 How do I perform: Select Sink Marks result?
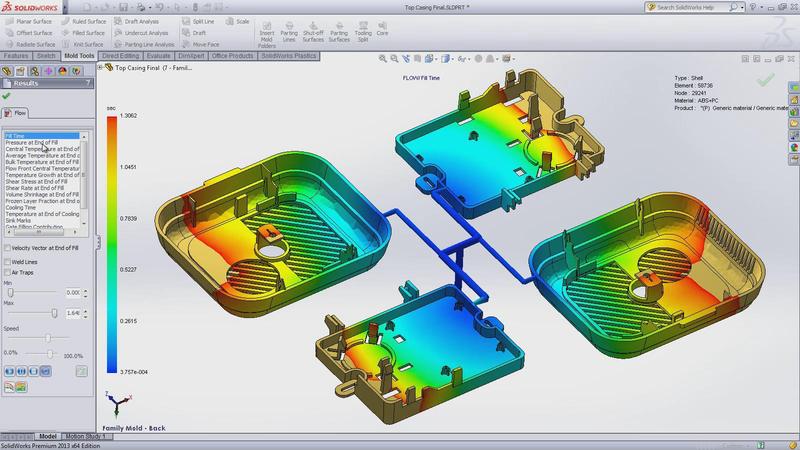pyautogui.click(x=18, y=220)
